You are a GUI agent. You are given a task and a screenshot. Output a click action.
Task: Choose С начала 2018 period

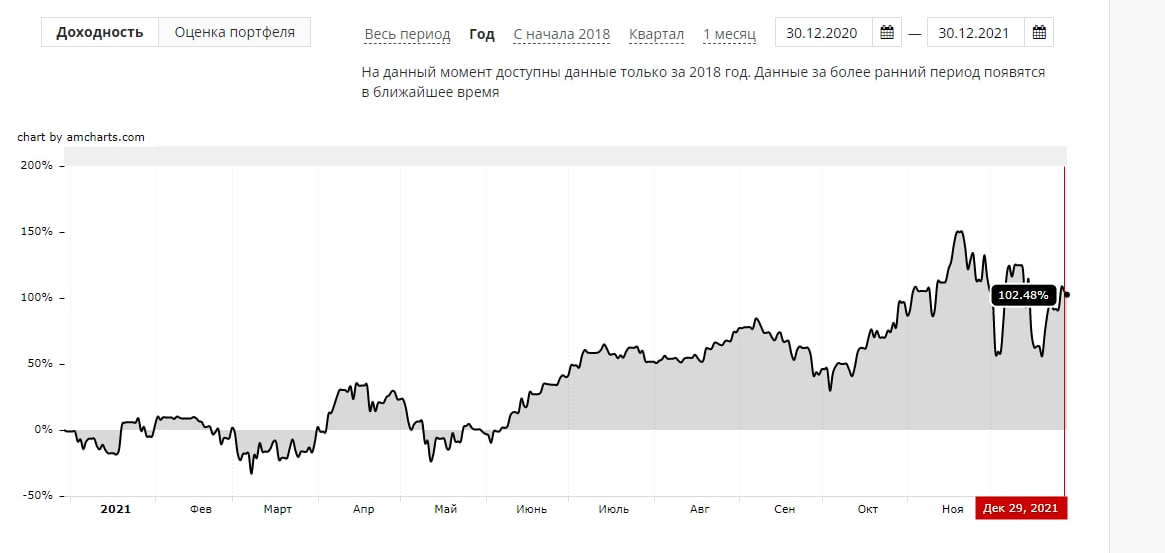[561, 34]
